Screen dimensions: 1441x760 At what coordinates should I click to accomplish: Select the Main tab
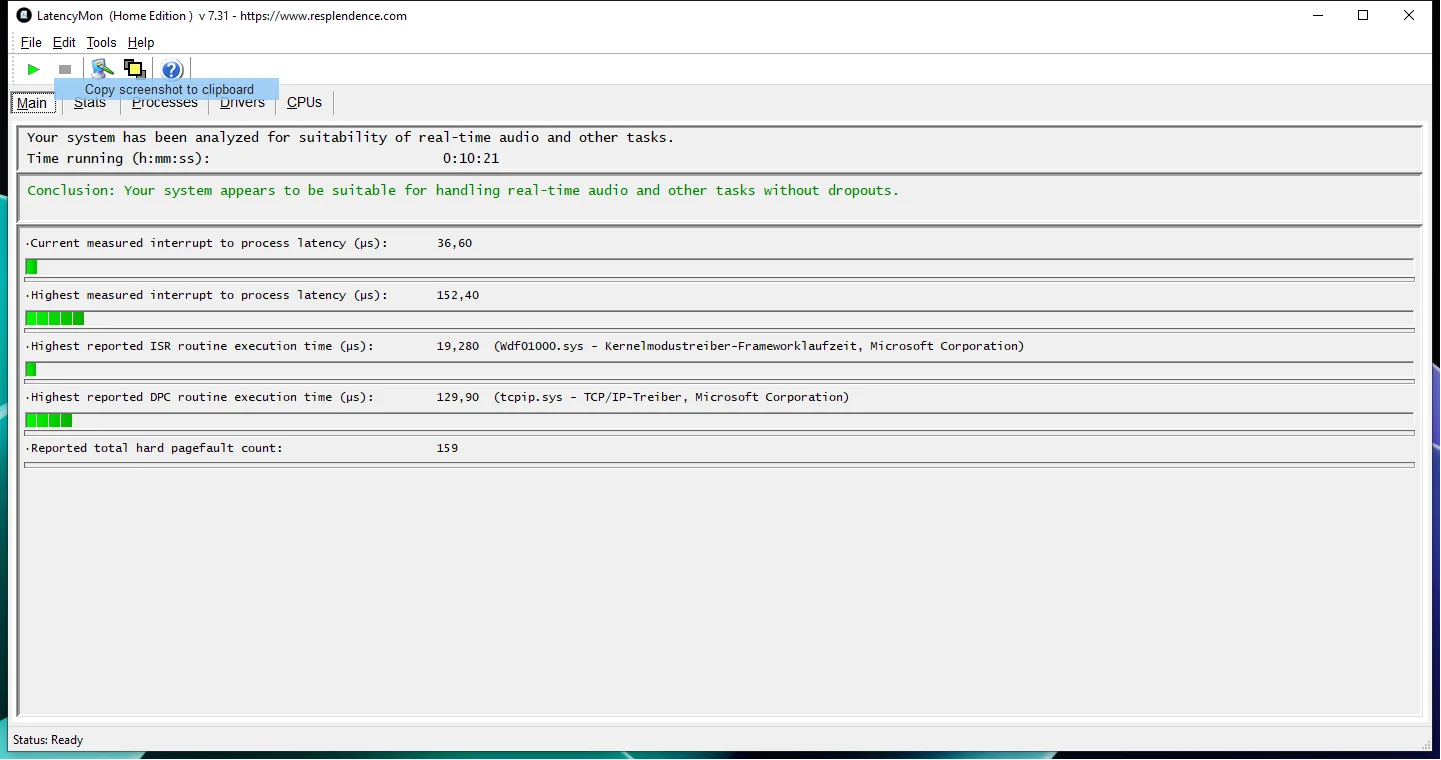click(32, 103)
